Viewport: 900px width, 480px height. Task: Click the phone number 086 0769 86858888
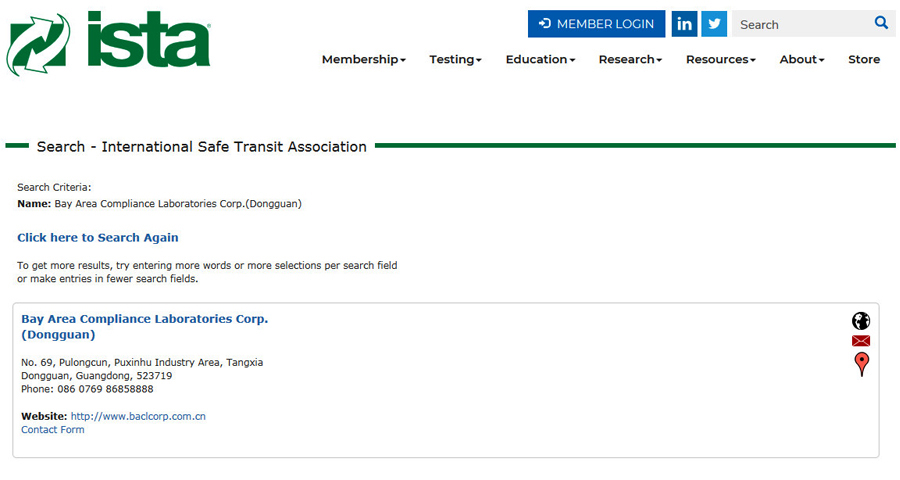[x=105, y=389]
